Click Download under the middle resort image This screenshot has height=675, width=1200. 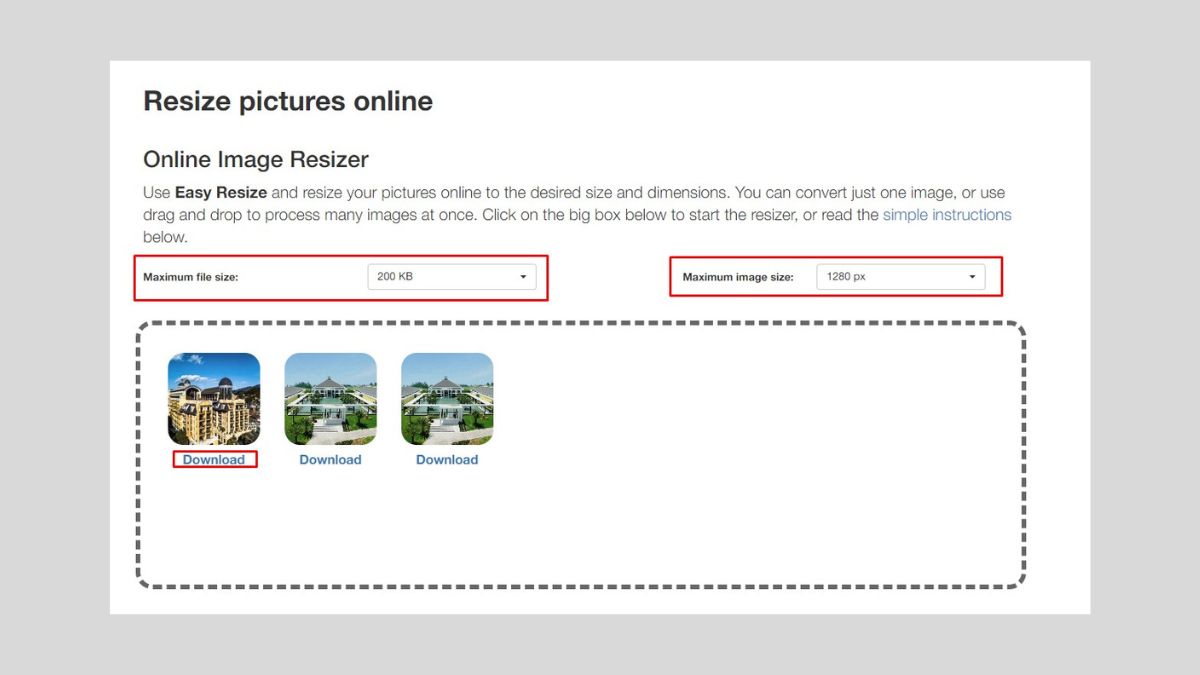tap(330, 460)
